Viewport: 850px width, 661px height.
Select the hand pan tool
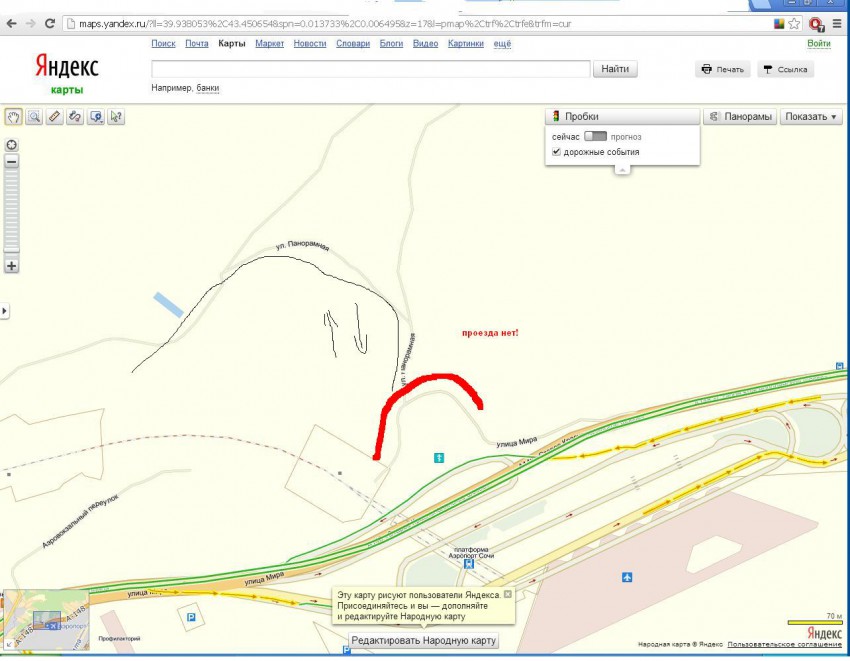click(x=13, y=117)
